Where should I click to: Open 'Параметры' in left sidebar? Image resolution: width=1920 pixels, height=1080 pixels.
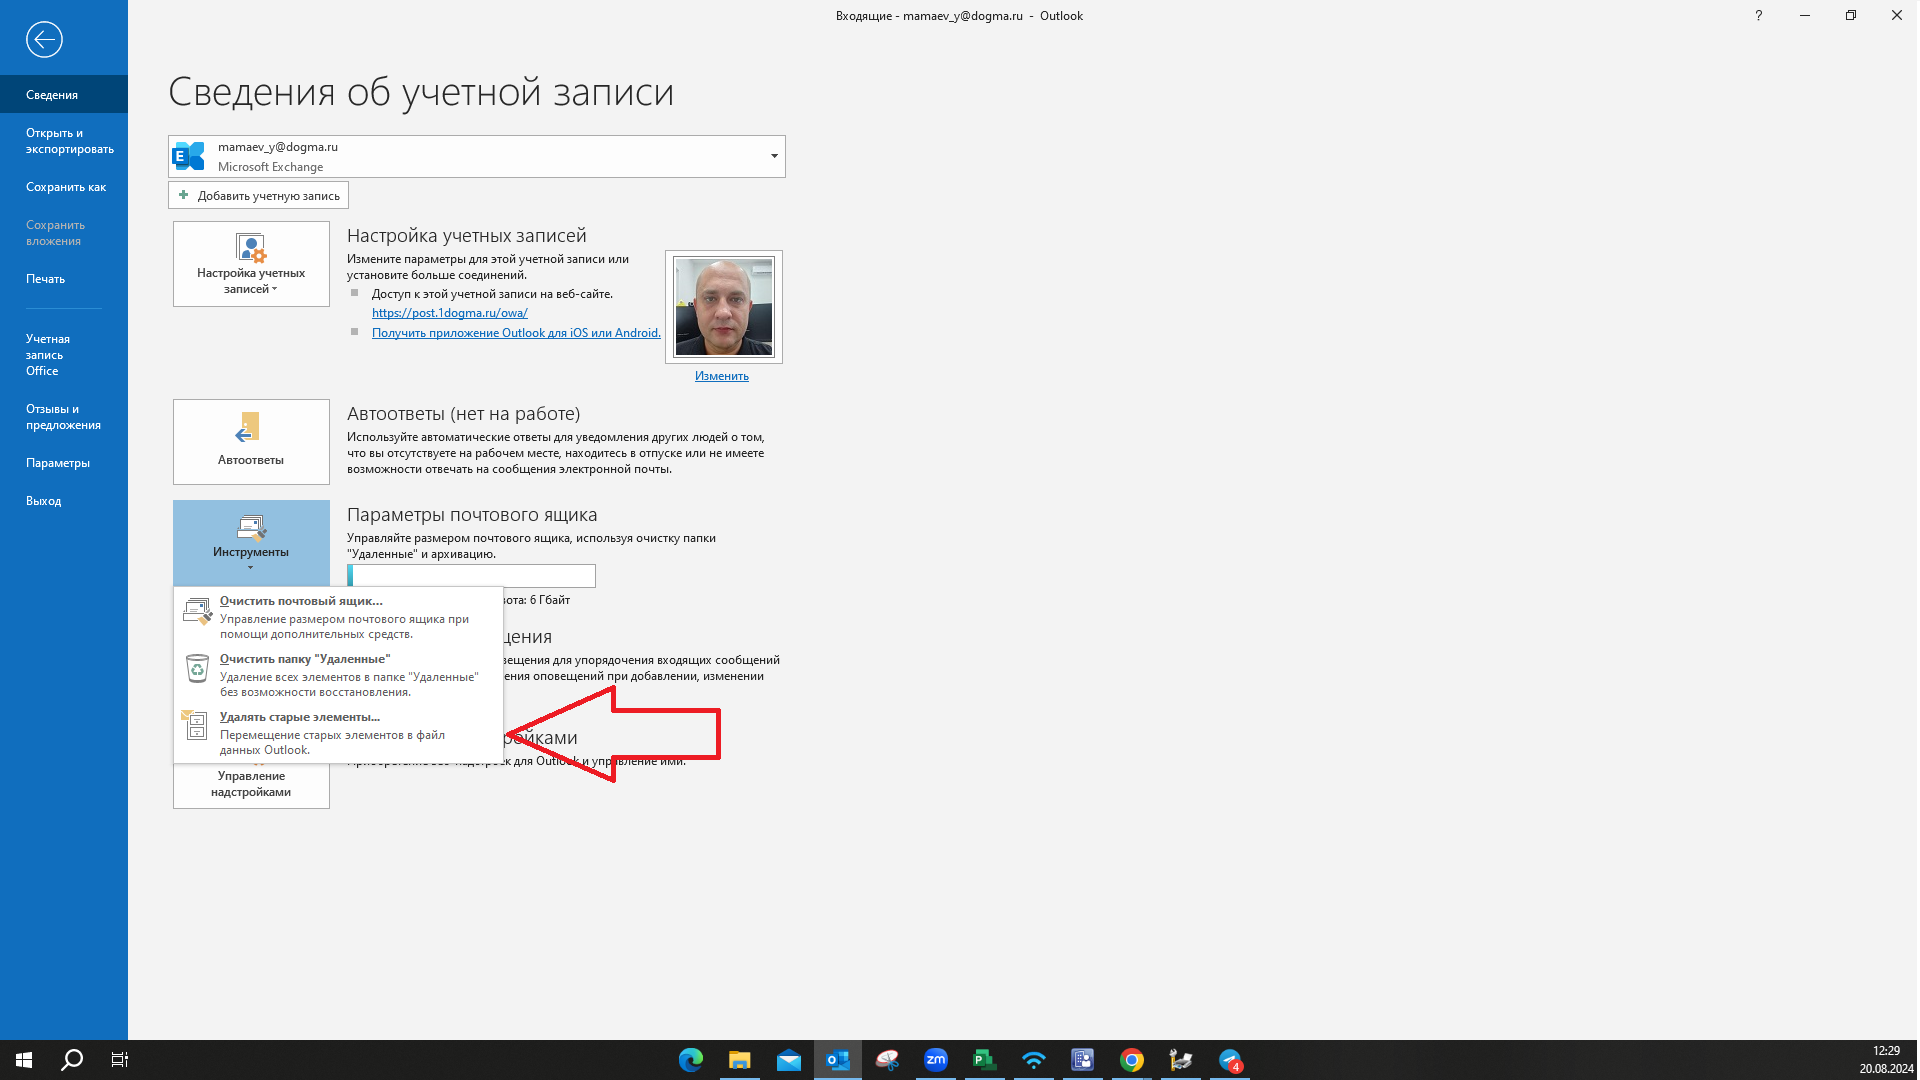click(58, 463)
